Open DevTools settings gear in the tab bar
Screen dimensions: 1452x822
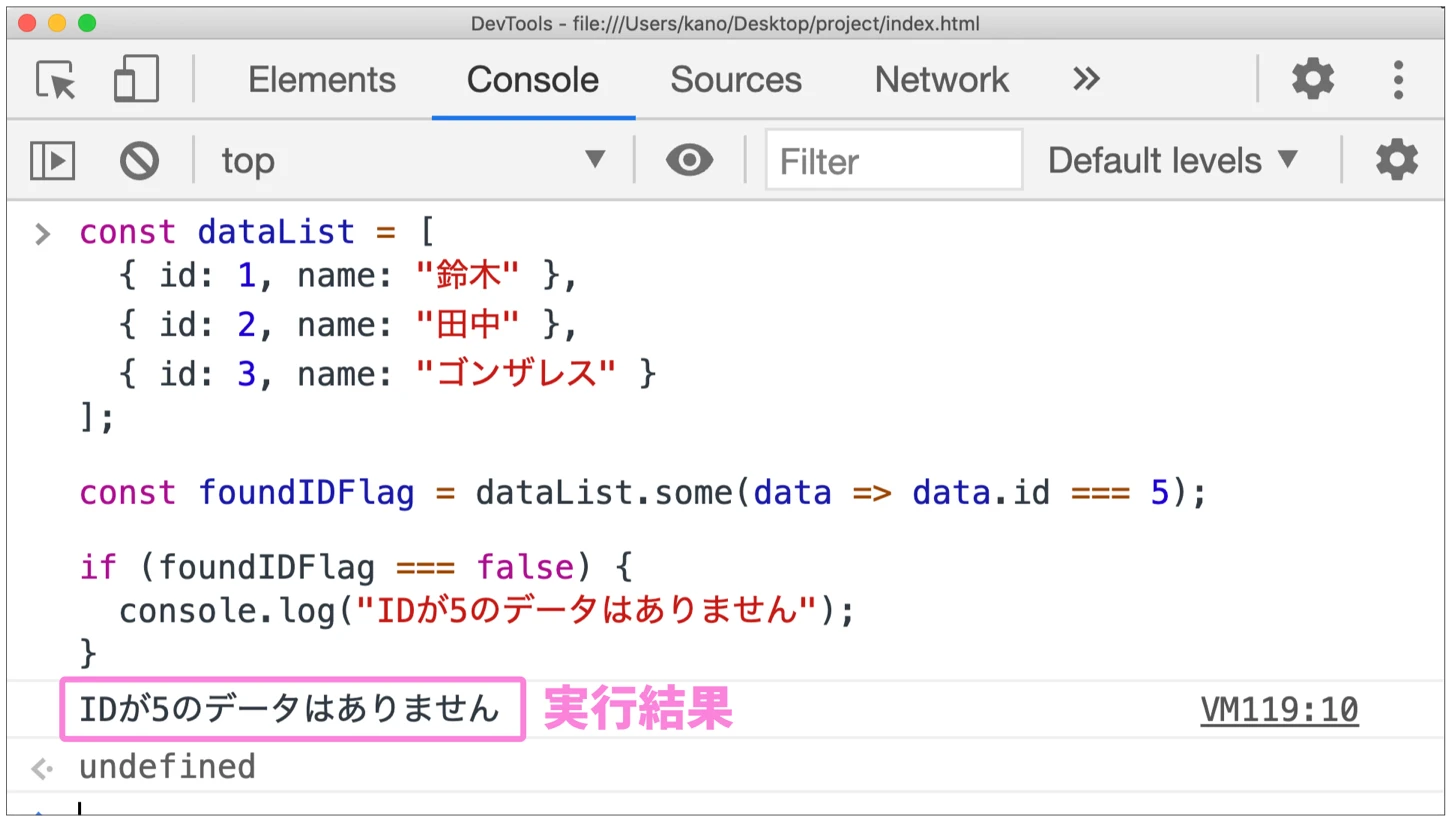1312,79
